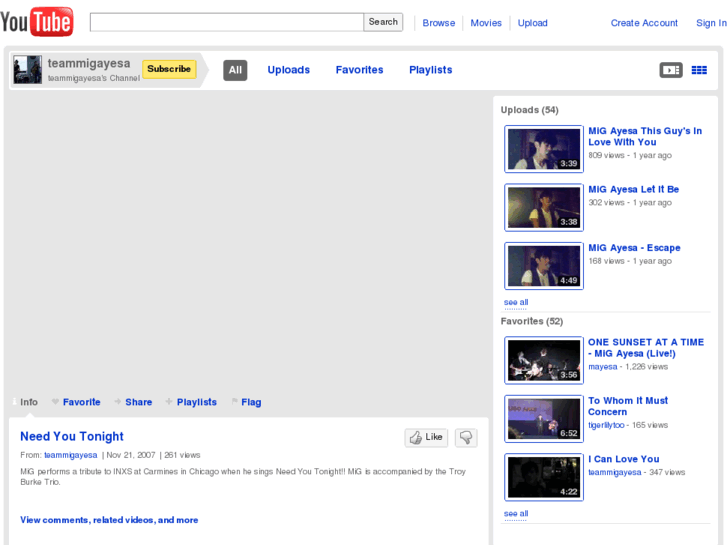Open thumbnail of This Guy's In Love With You

click(x=544, y=149)
